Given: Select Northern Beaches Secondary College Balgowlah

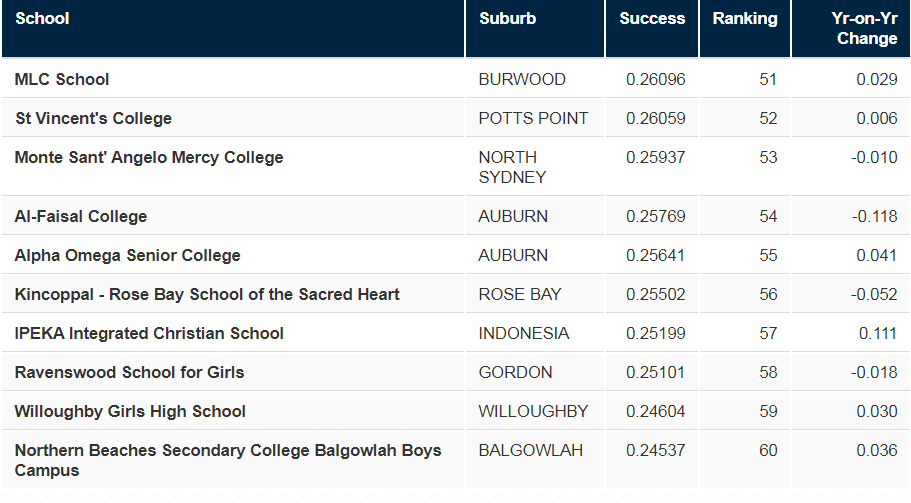Looking at the screenshot, I should pos(228,460).
